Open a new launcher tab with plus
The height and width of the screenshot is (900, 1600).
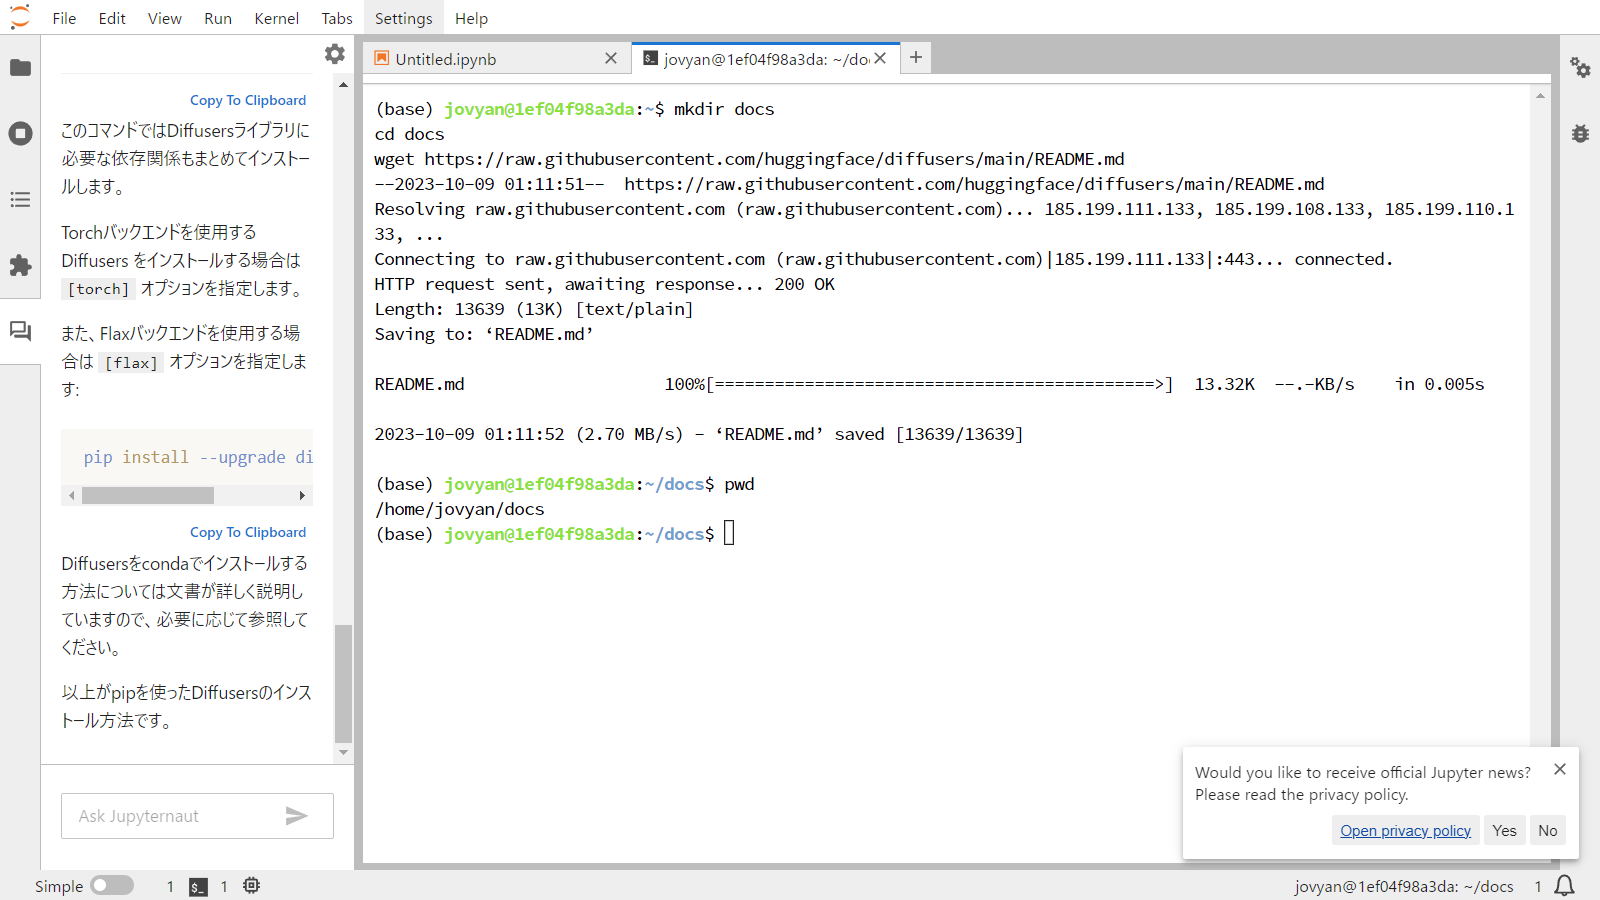tap(916, 58)
